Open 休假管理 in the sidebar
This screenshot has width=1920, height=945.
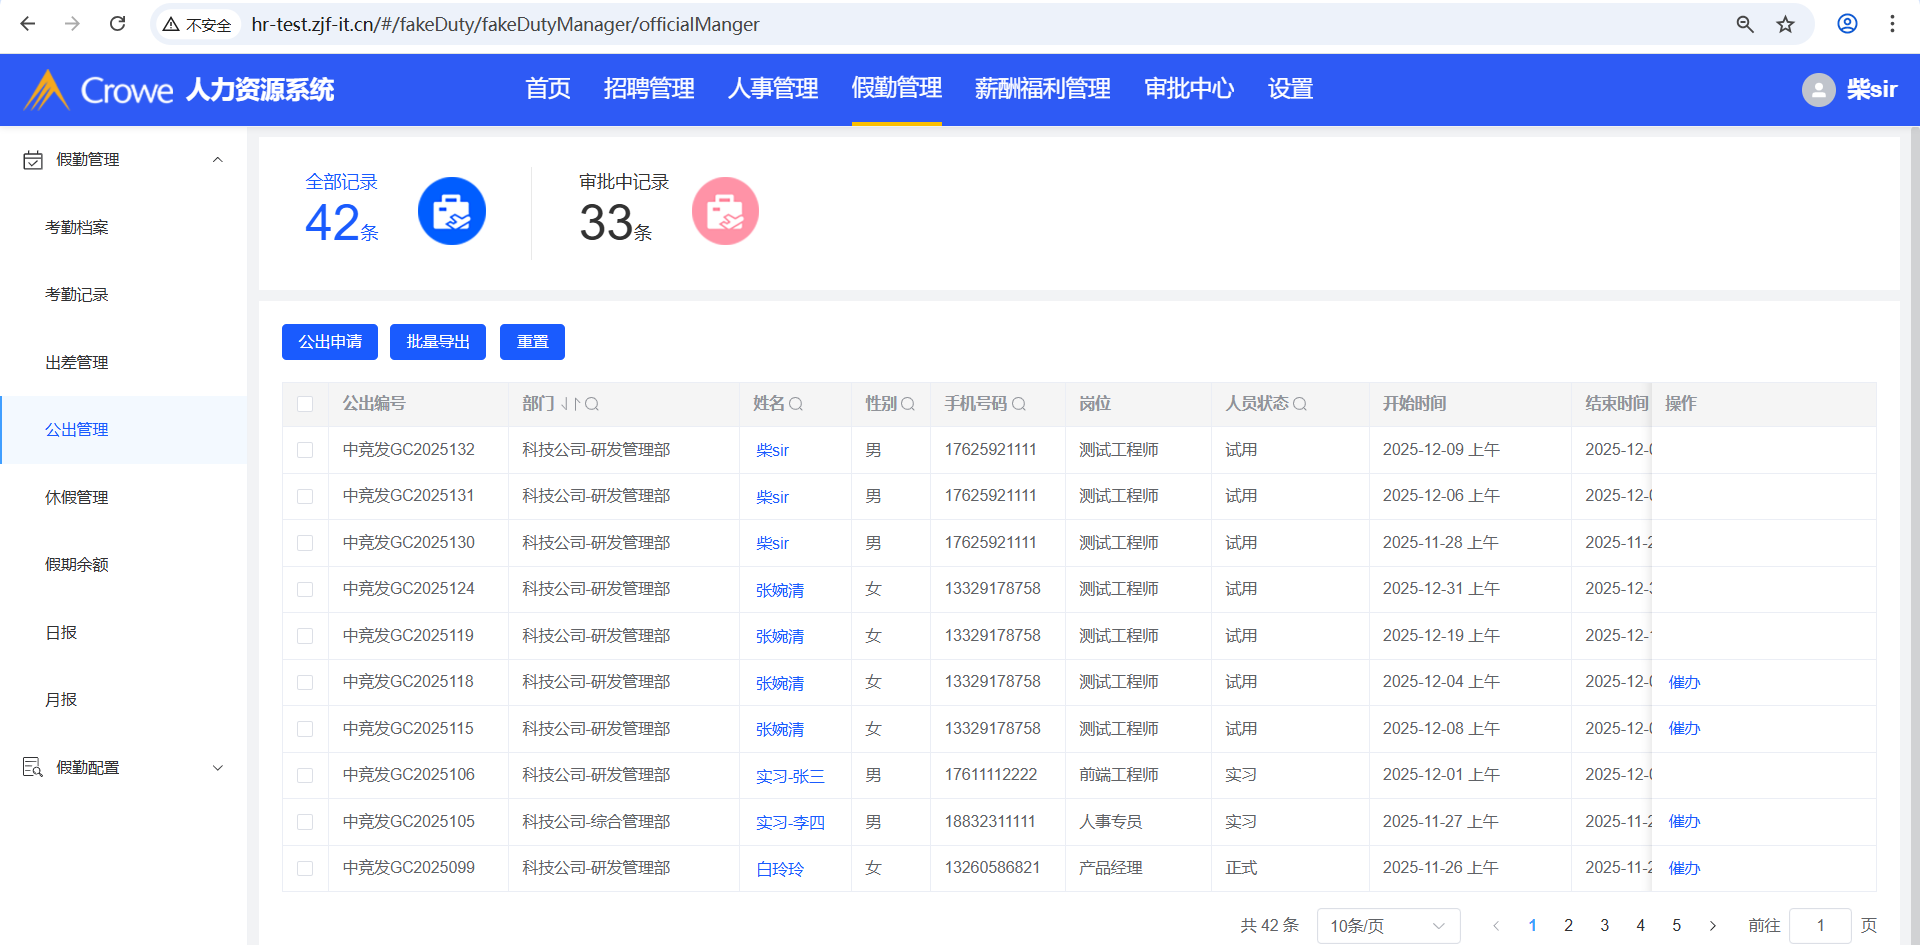click(77, 497)
